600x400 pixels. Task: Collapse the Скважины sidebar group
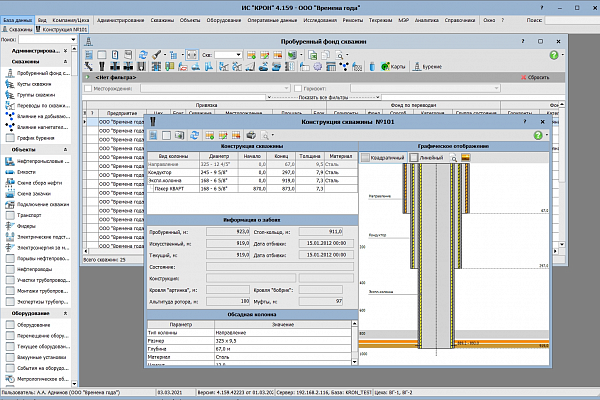point(65,62)
